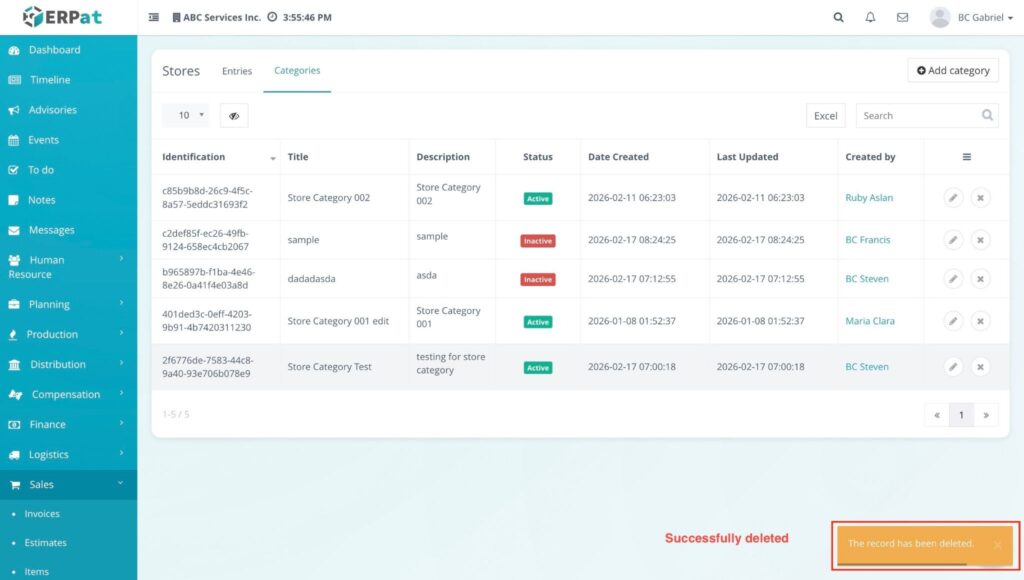Toggle the sidebar hamburger menu icon
The width and height of the screenshot is (1024, 580).
point(154,17)
